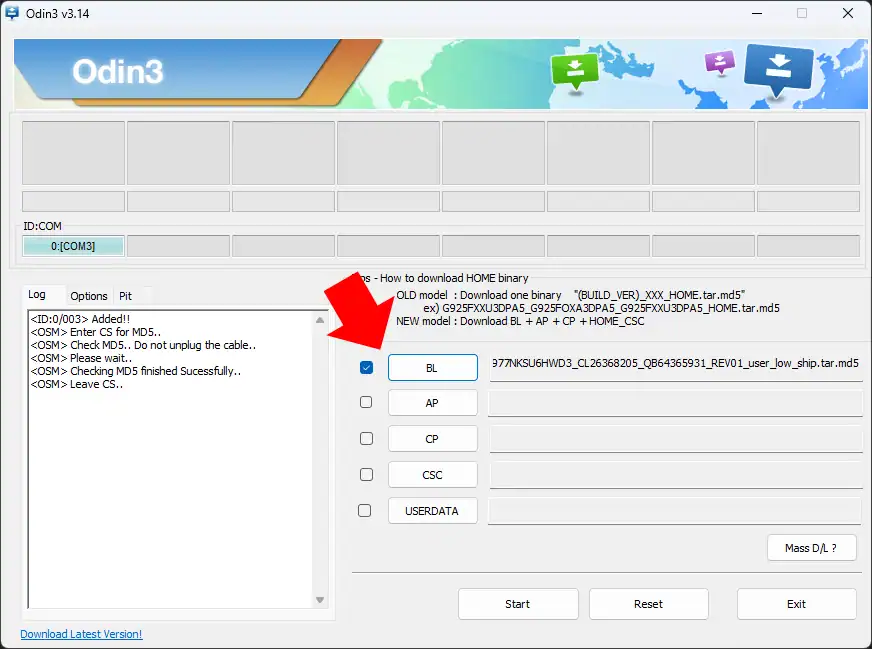Select the 0:[COM3] port box
Viewport: 872px width, 649px height.
click(x=73, y=246)
